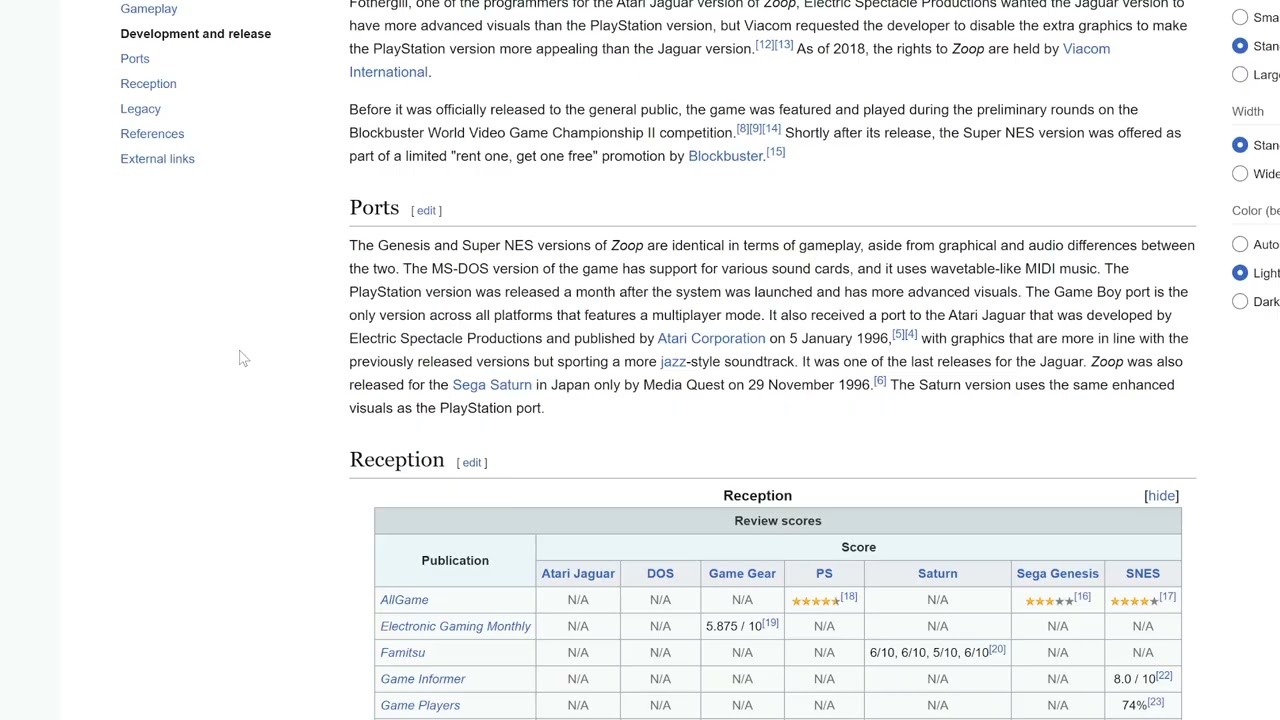
Task: Open citation [13] after Jaguar version
Action: click(784, 45)
